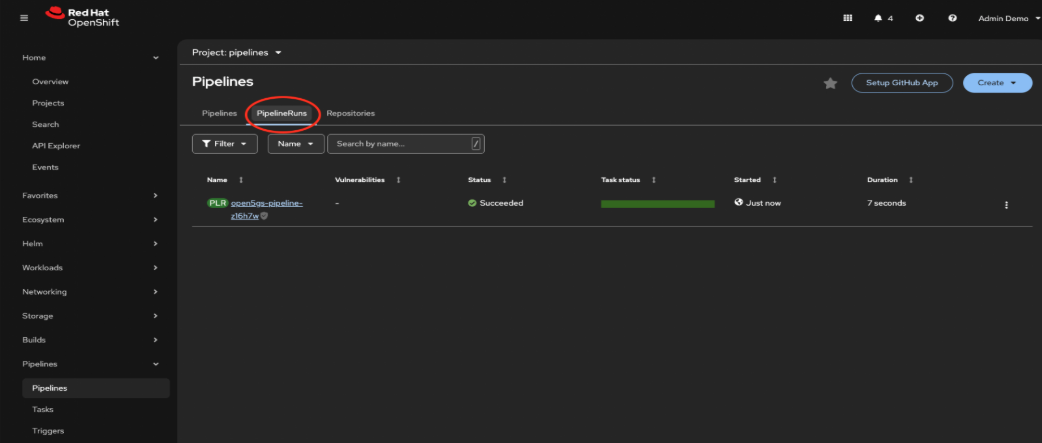Open the Filter dropdown

224,144
